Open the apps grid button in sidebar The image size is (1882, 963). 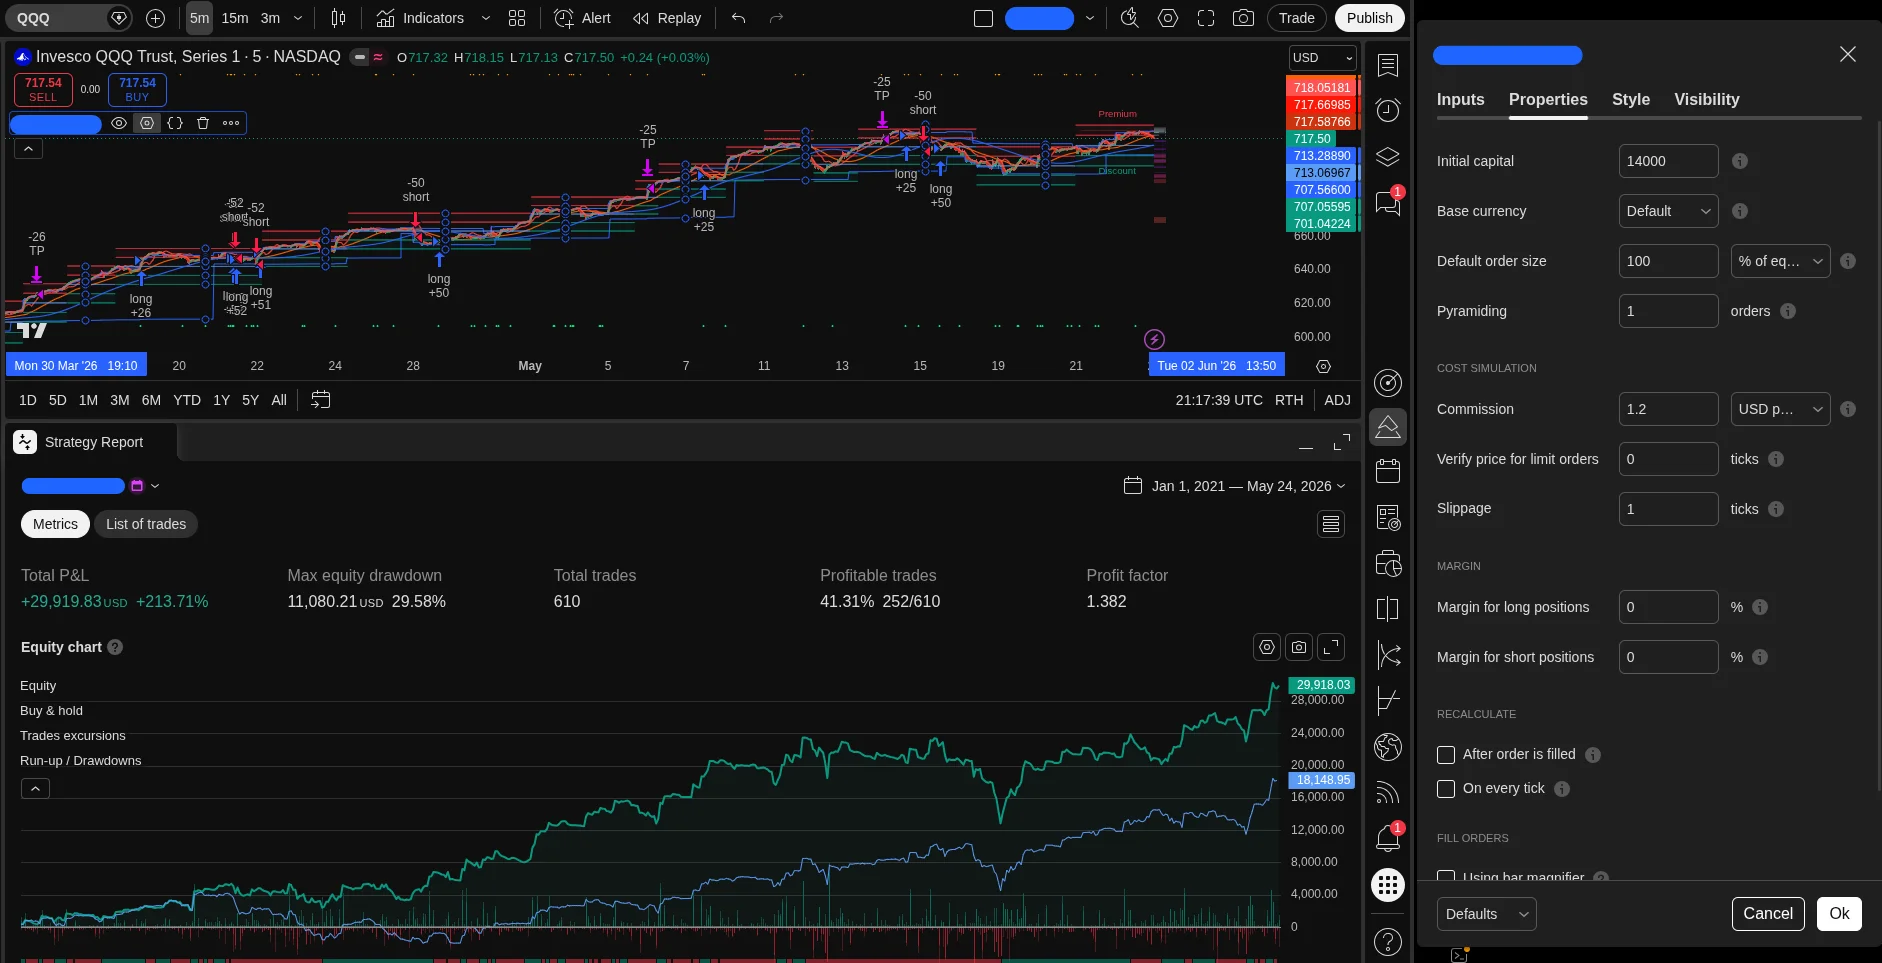click(x=1388, y=885)
